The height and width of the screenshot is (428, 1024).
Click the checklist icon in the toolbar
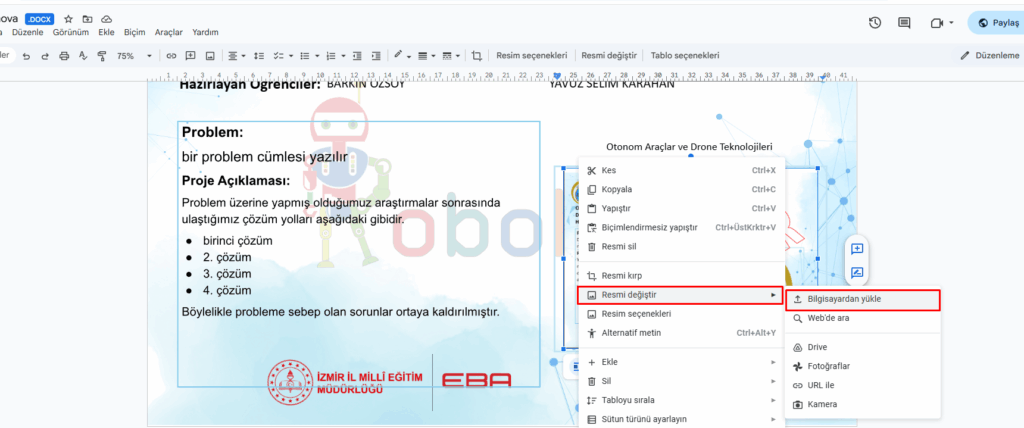[x=278, y=56]
